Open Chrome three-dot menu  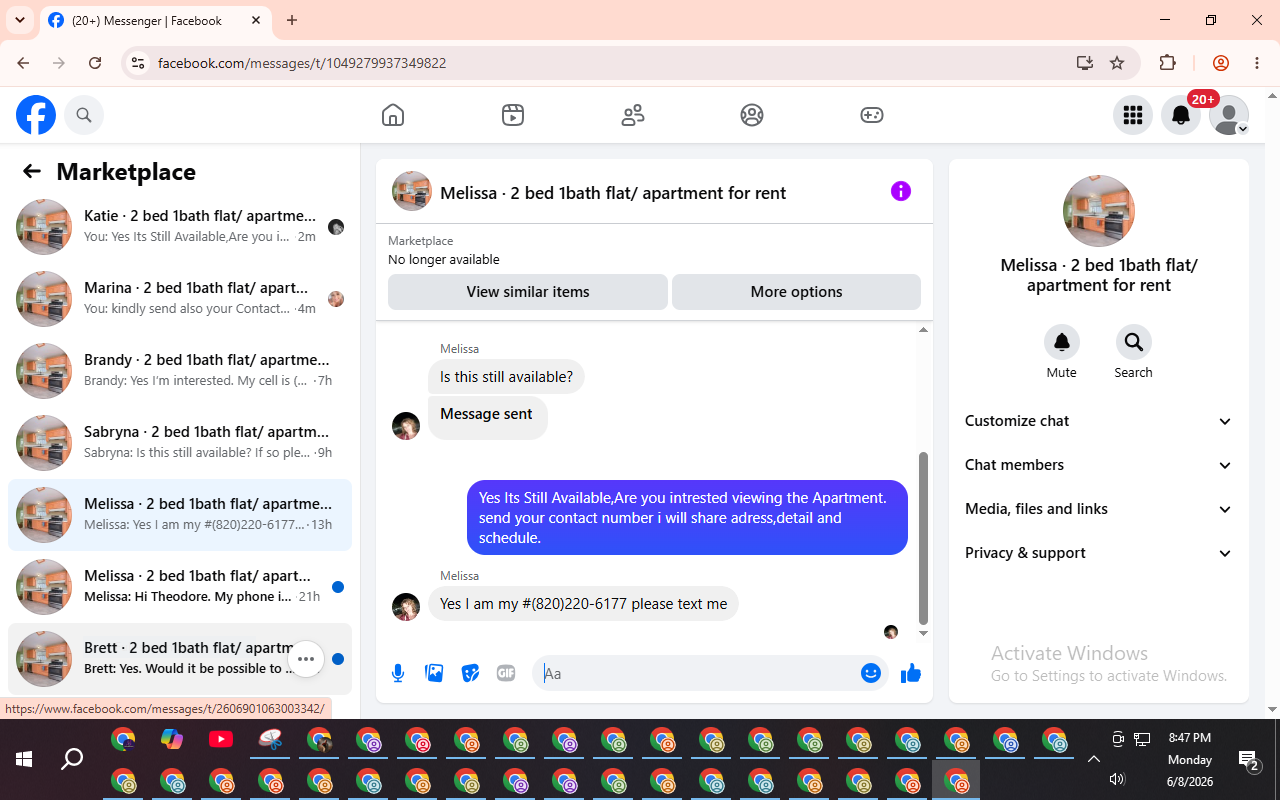coord(1257,63)
